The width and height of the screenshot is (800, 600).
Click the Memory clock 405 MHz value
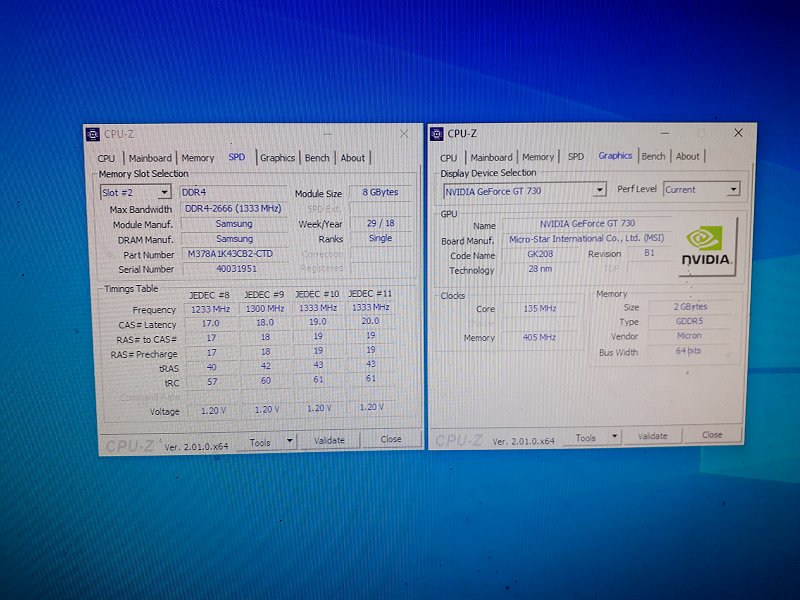click(539, 337)
